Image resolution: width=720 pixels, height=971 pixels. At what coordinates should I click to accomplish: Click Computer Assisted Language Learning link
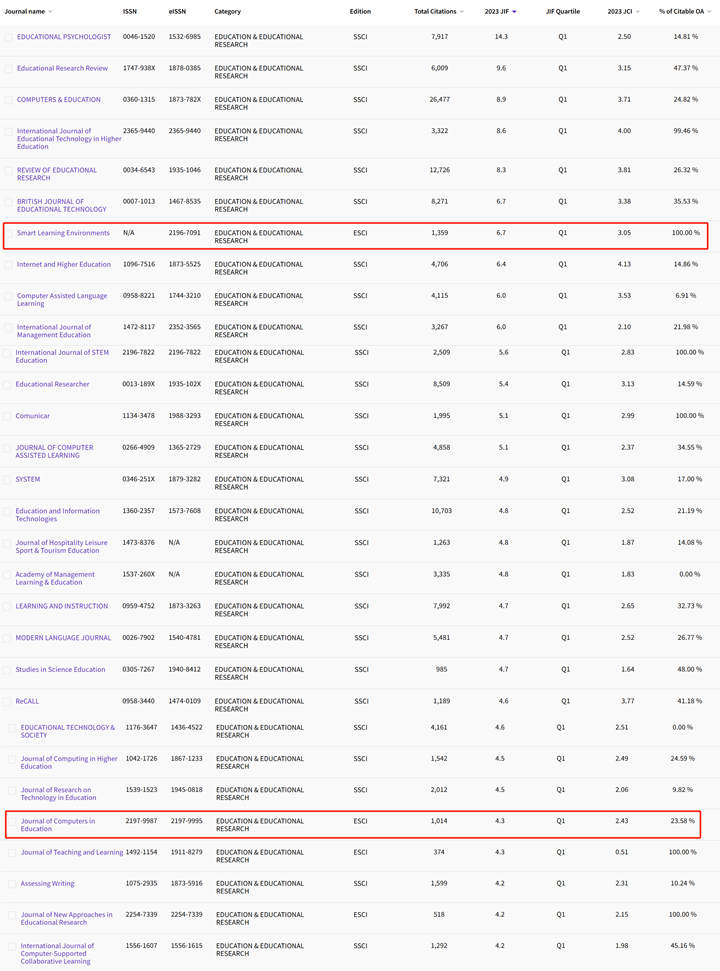tap(62, 300)
